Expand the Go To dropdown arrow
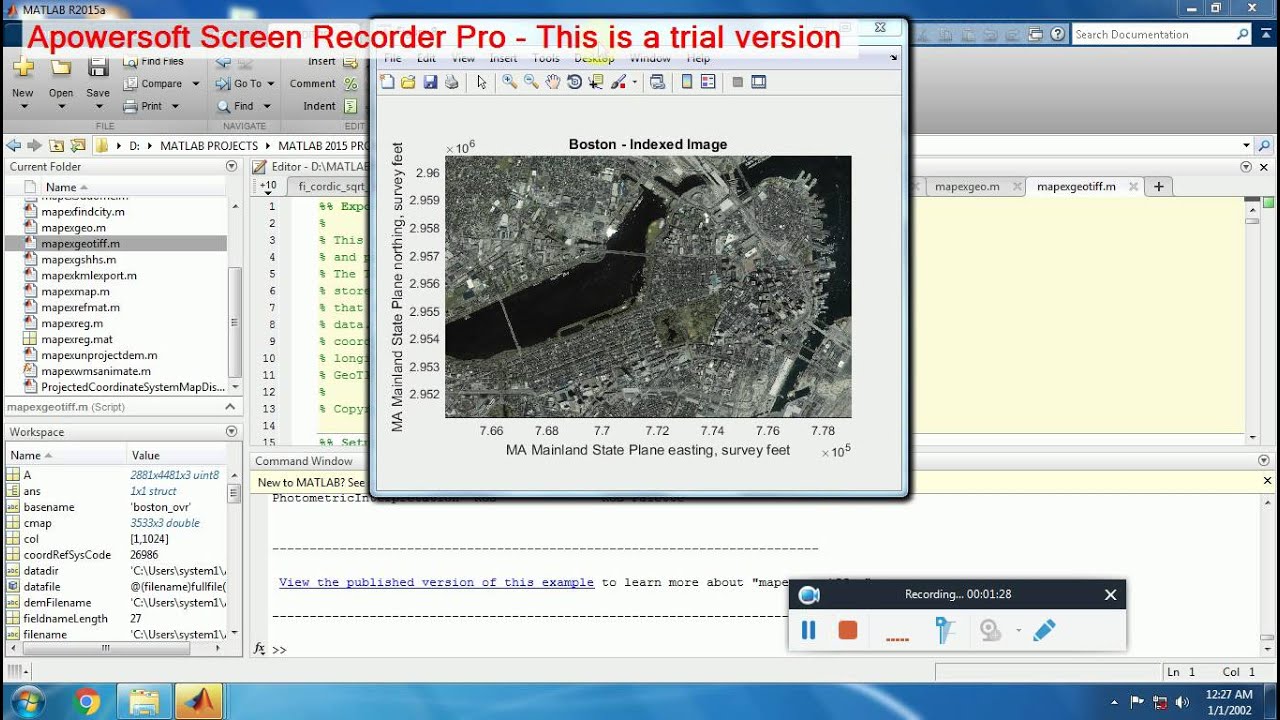This screenshot has height=720, width=1280. coord(271,84)
